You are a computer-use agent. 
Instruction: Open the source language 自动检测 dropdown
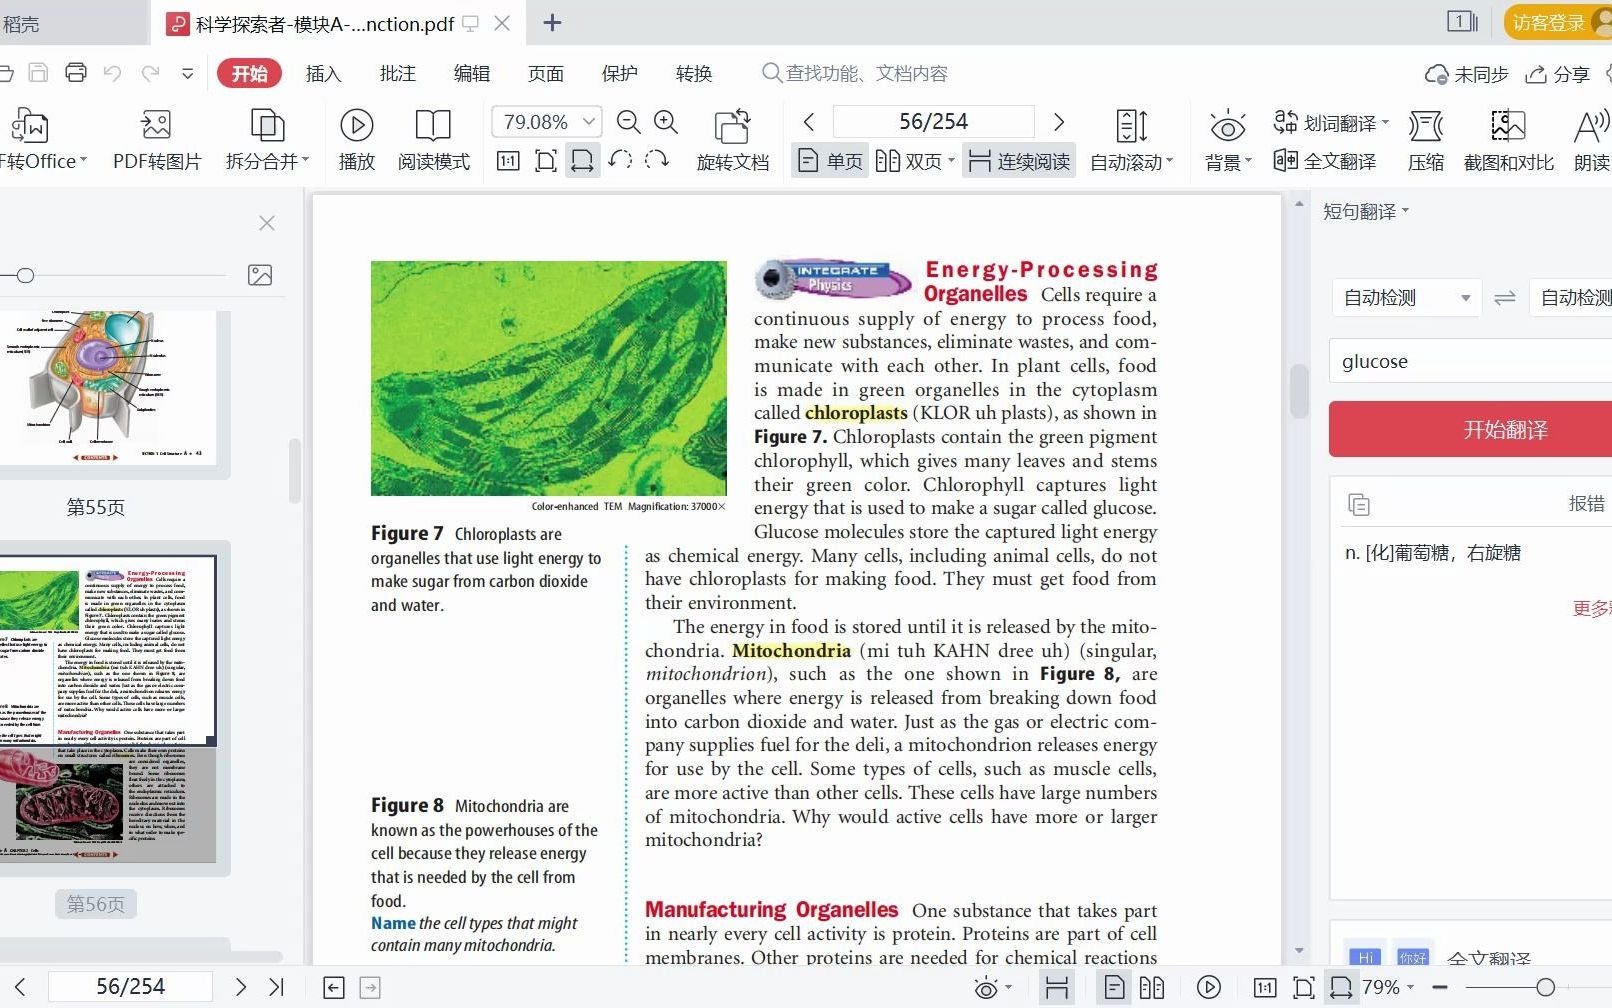coord(1407,298)
